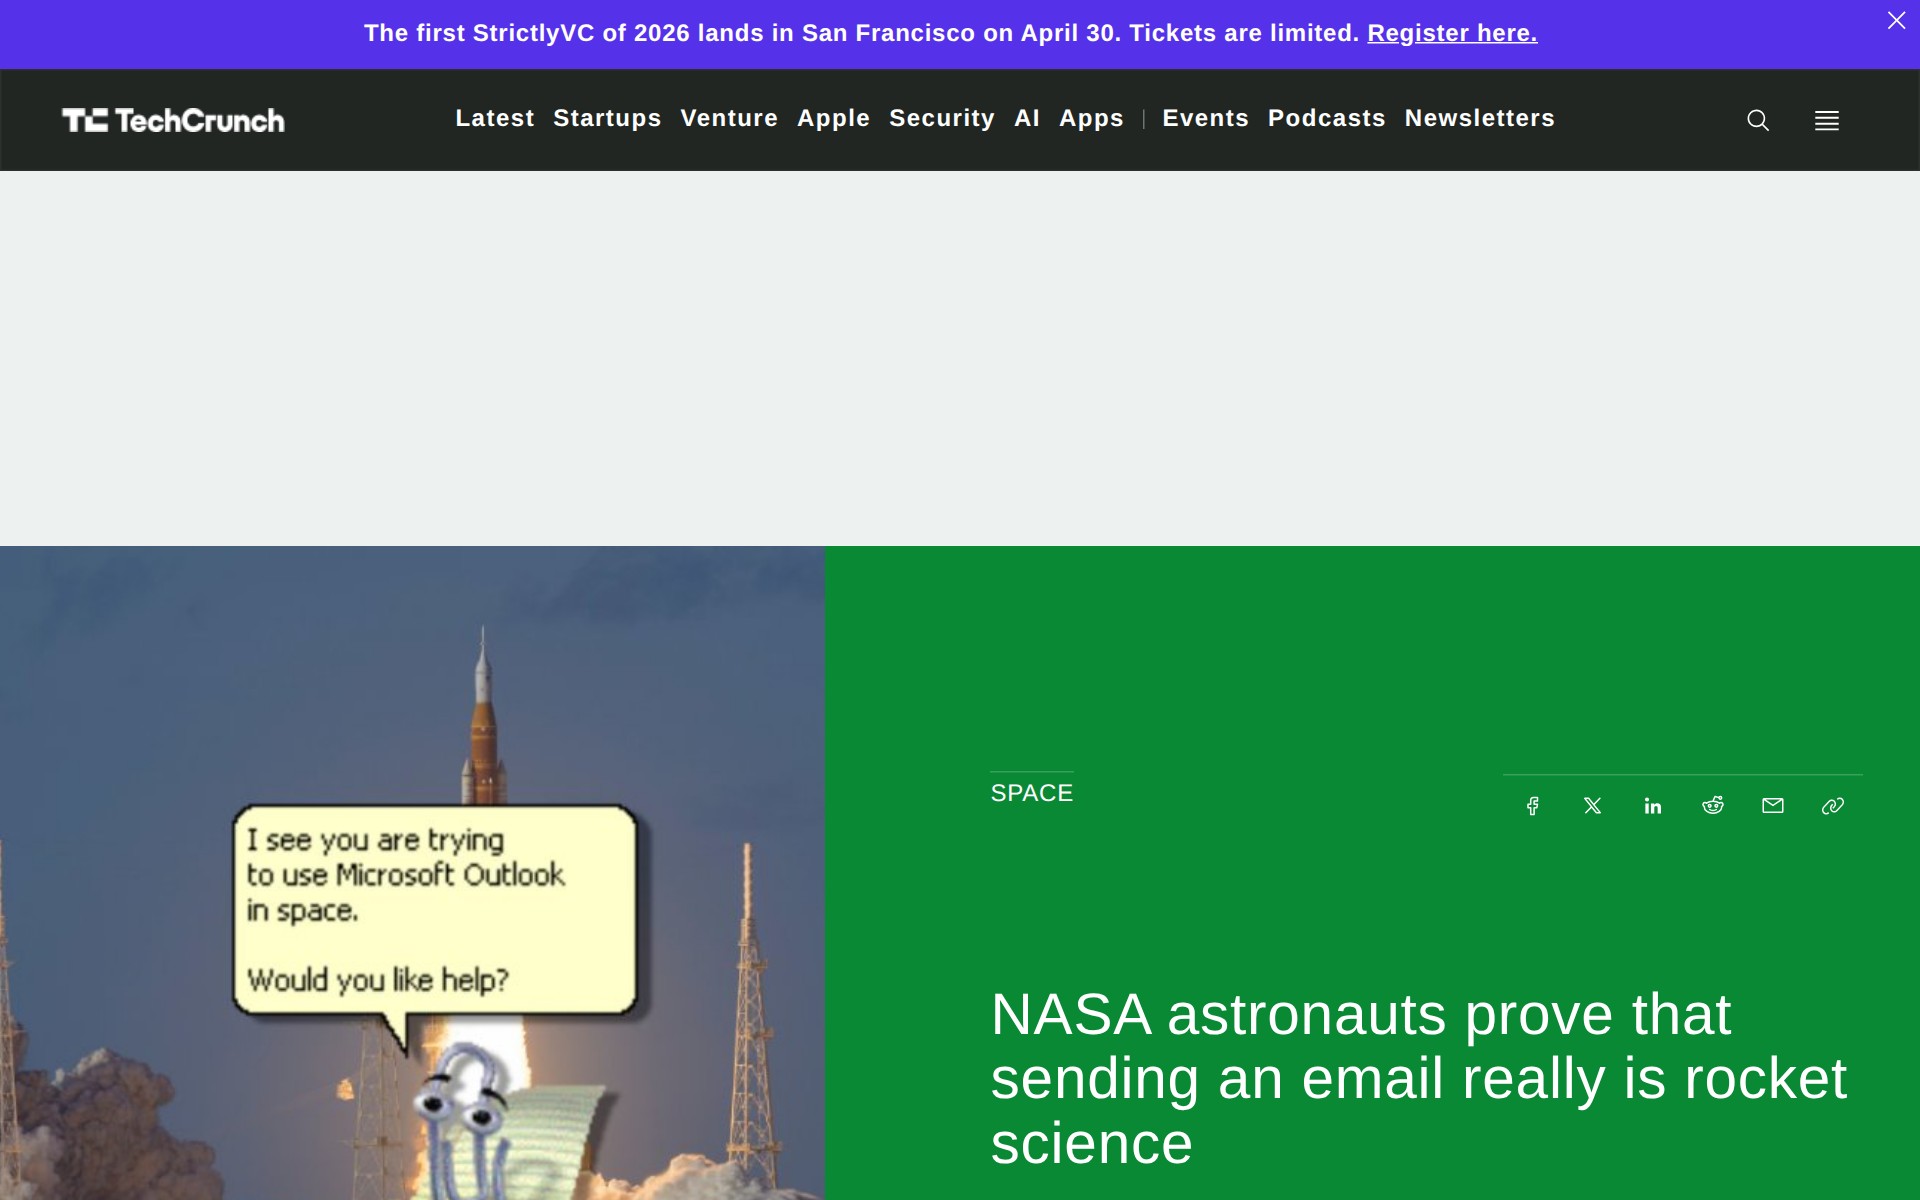1920x1200 pixels.
Task: Go to the TechCrunch logo homepage
Action: point(173,120)
